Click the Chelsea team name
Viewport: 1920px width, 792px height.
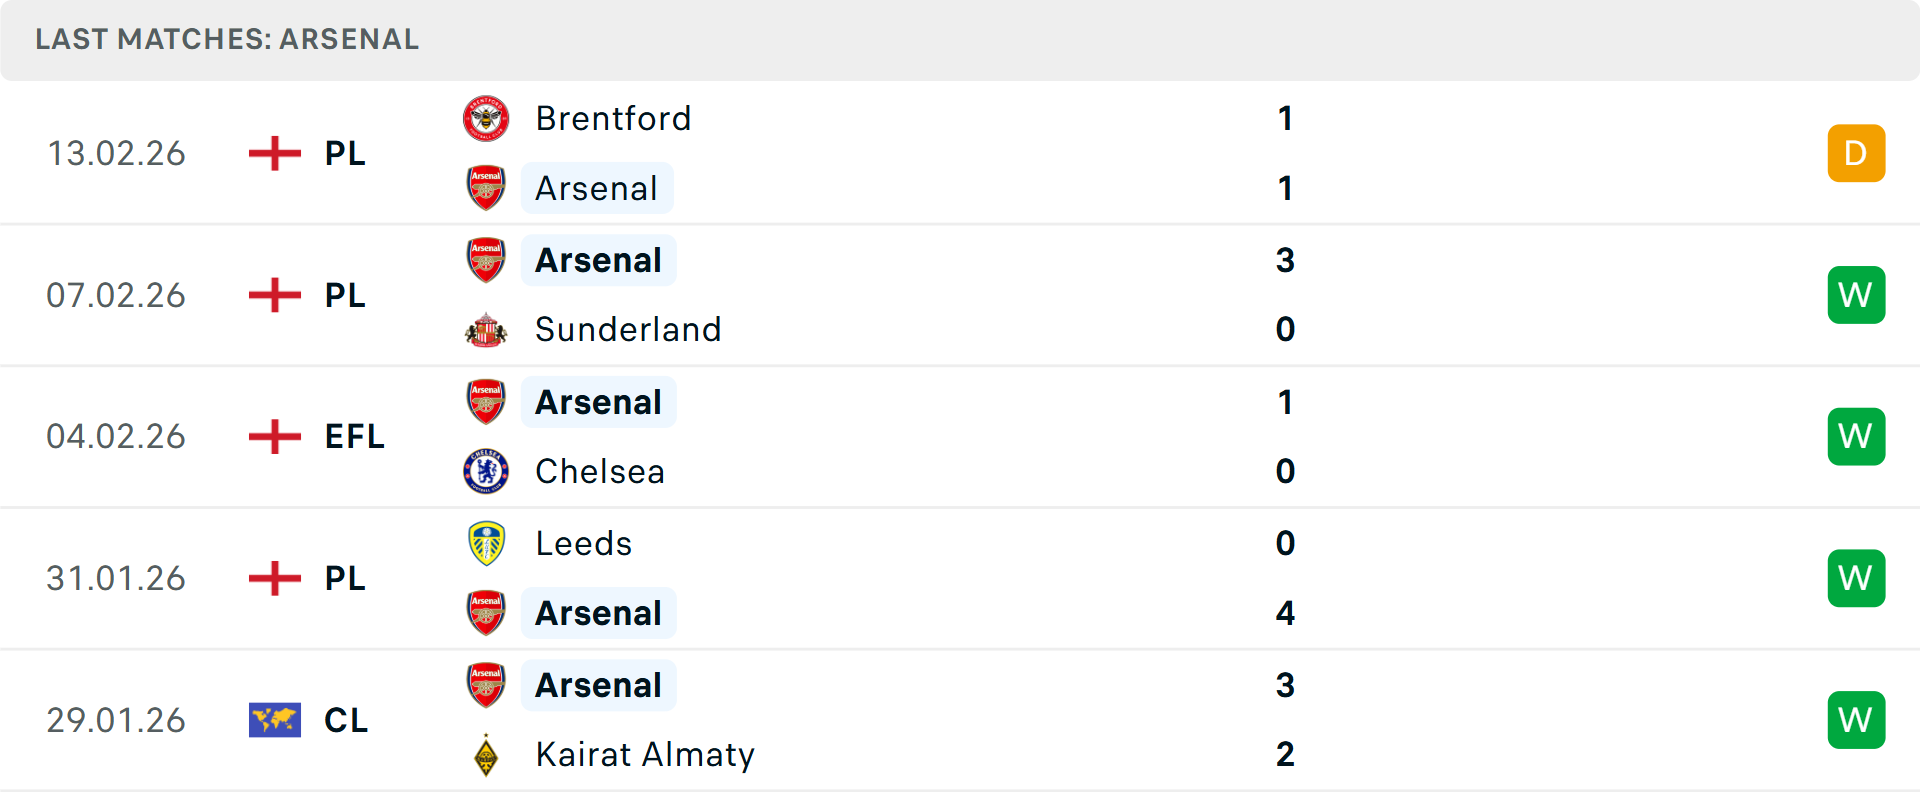599,471
